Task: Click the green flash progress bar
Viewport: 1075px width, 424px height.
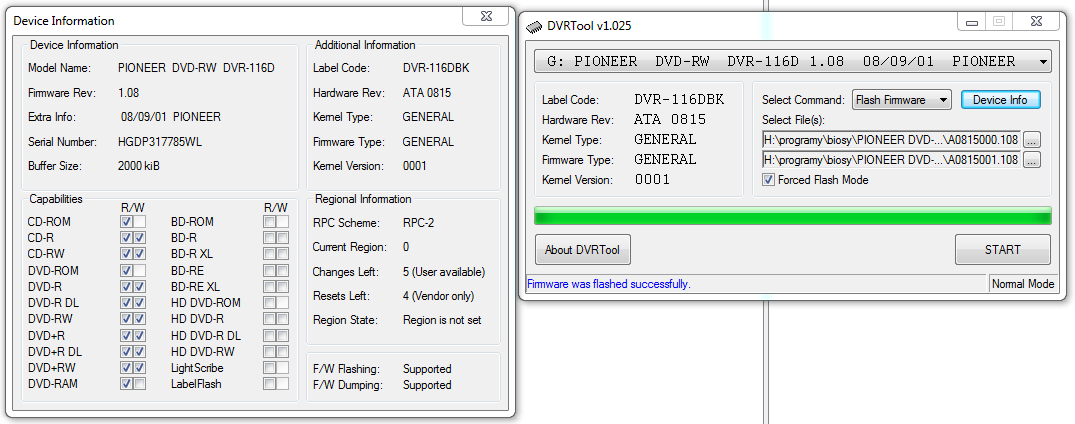Action: click(x=793, y=217)
